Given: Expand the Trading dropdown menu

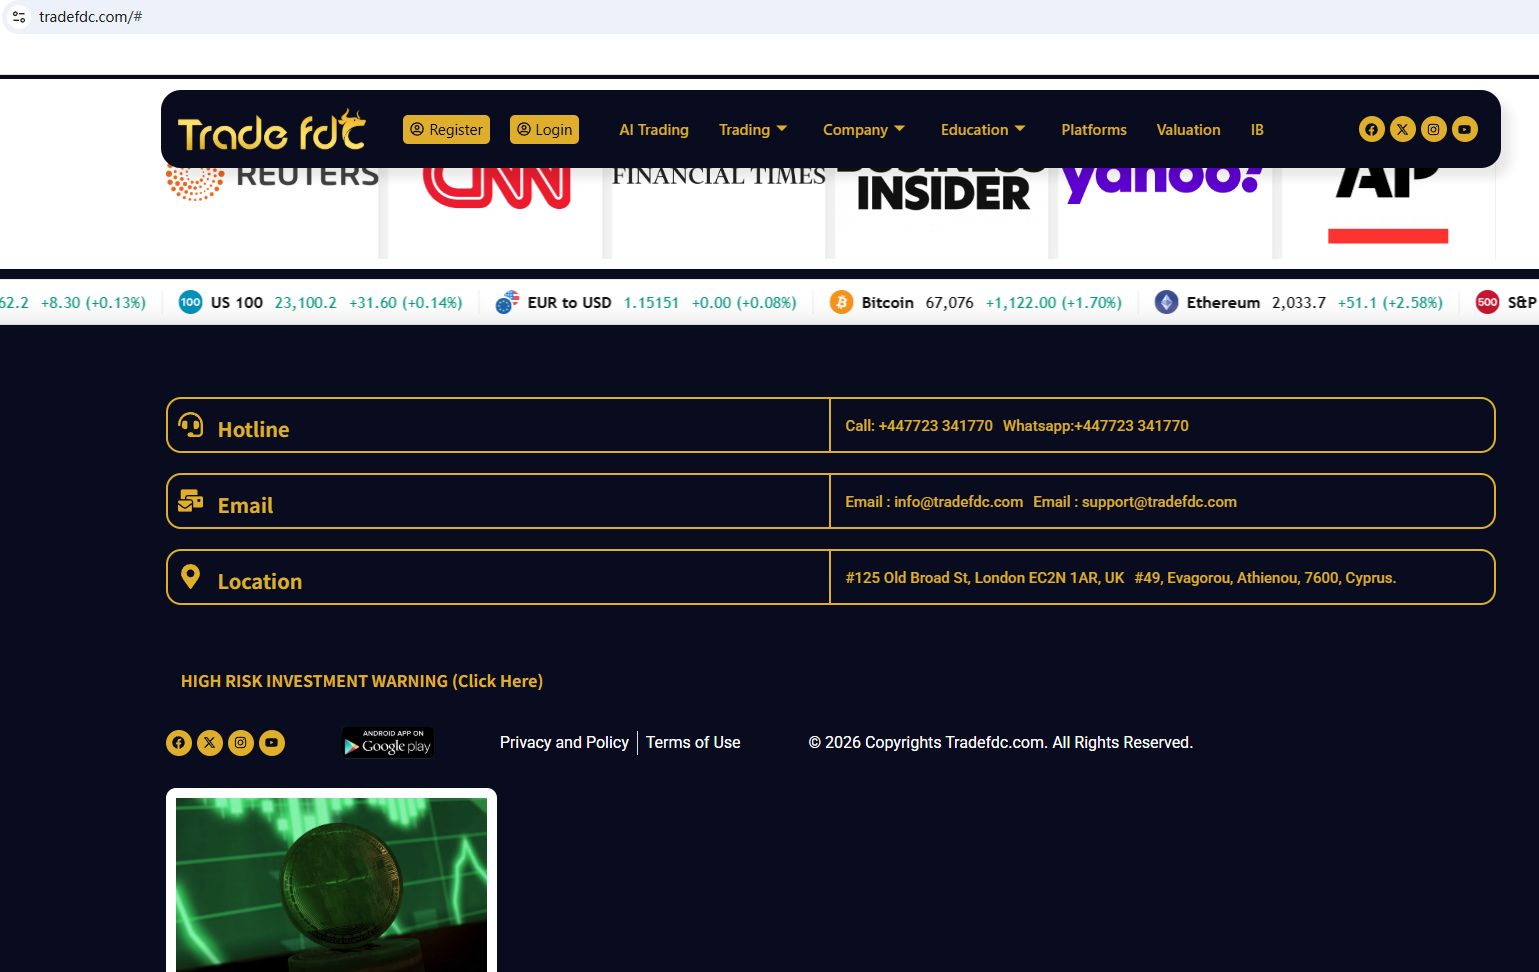Looking at the screenshot, I should pos(752,130).
